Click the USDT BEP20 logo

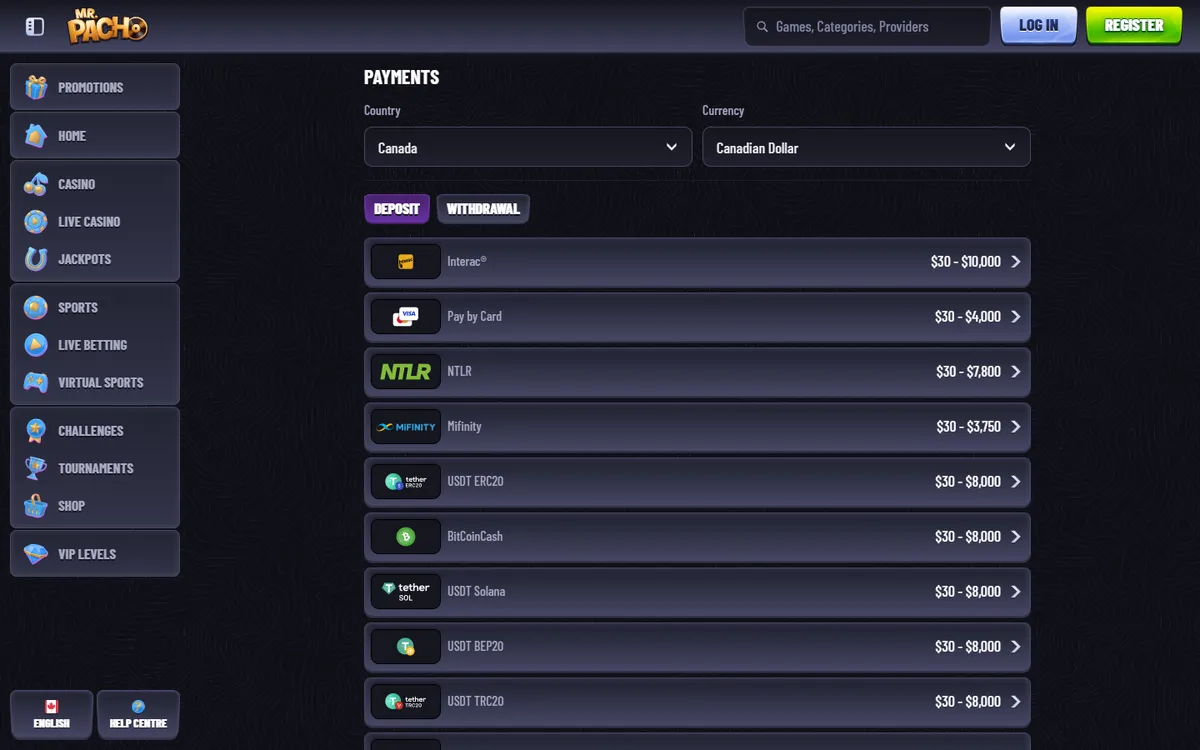(406, 646)
